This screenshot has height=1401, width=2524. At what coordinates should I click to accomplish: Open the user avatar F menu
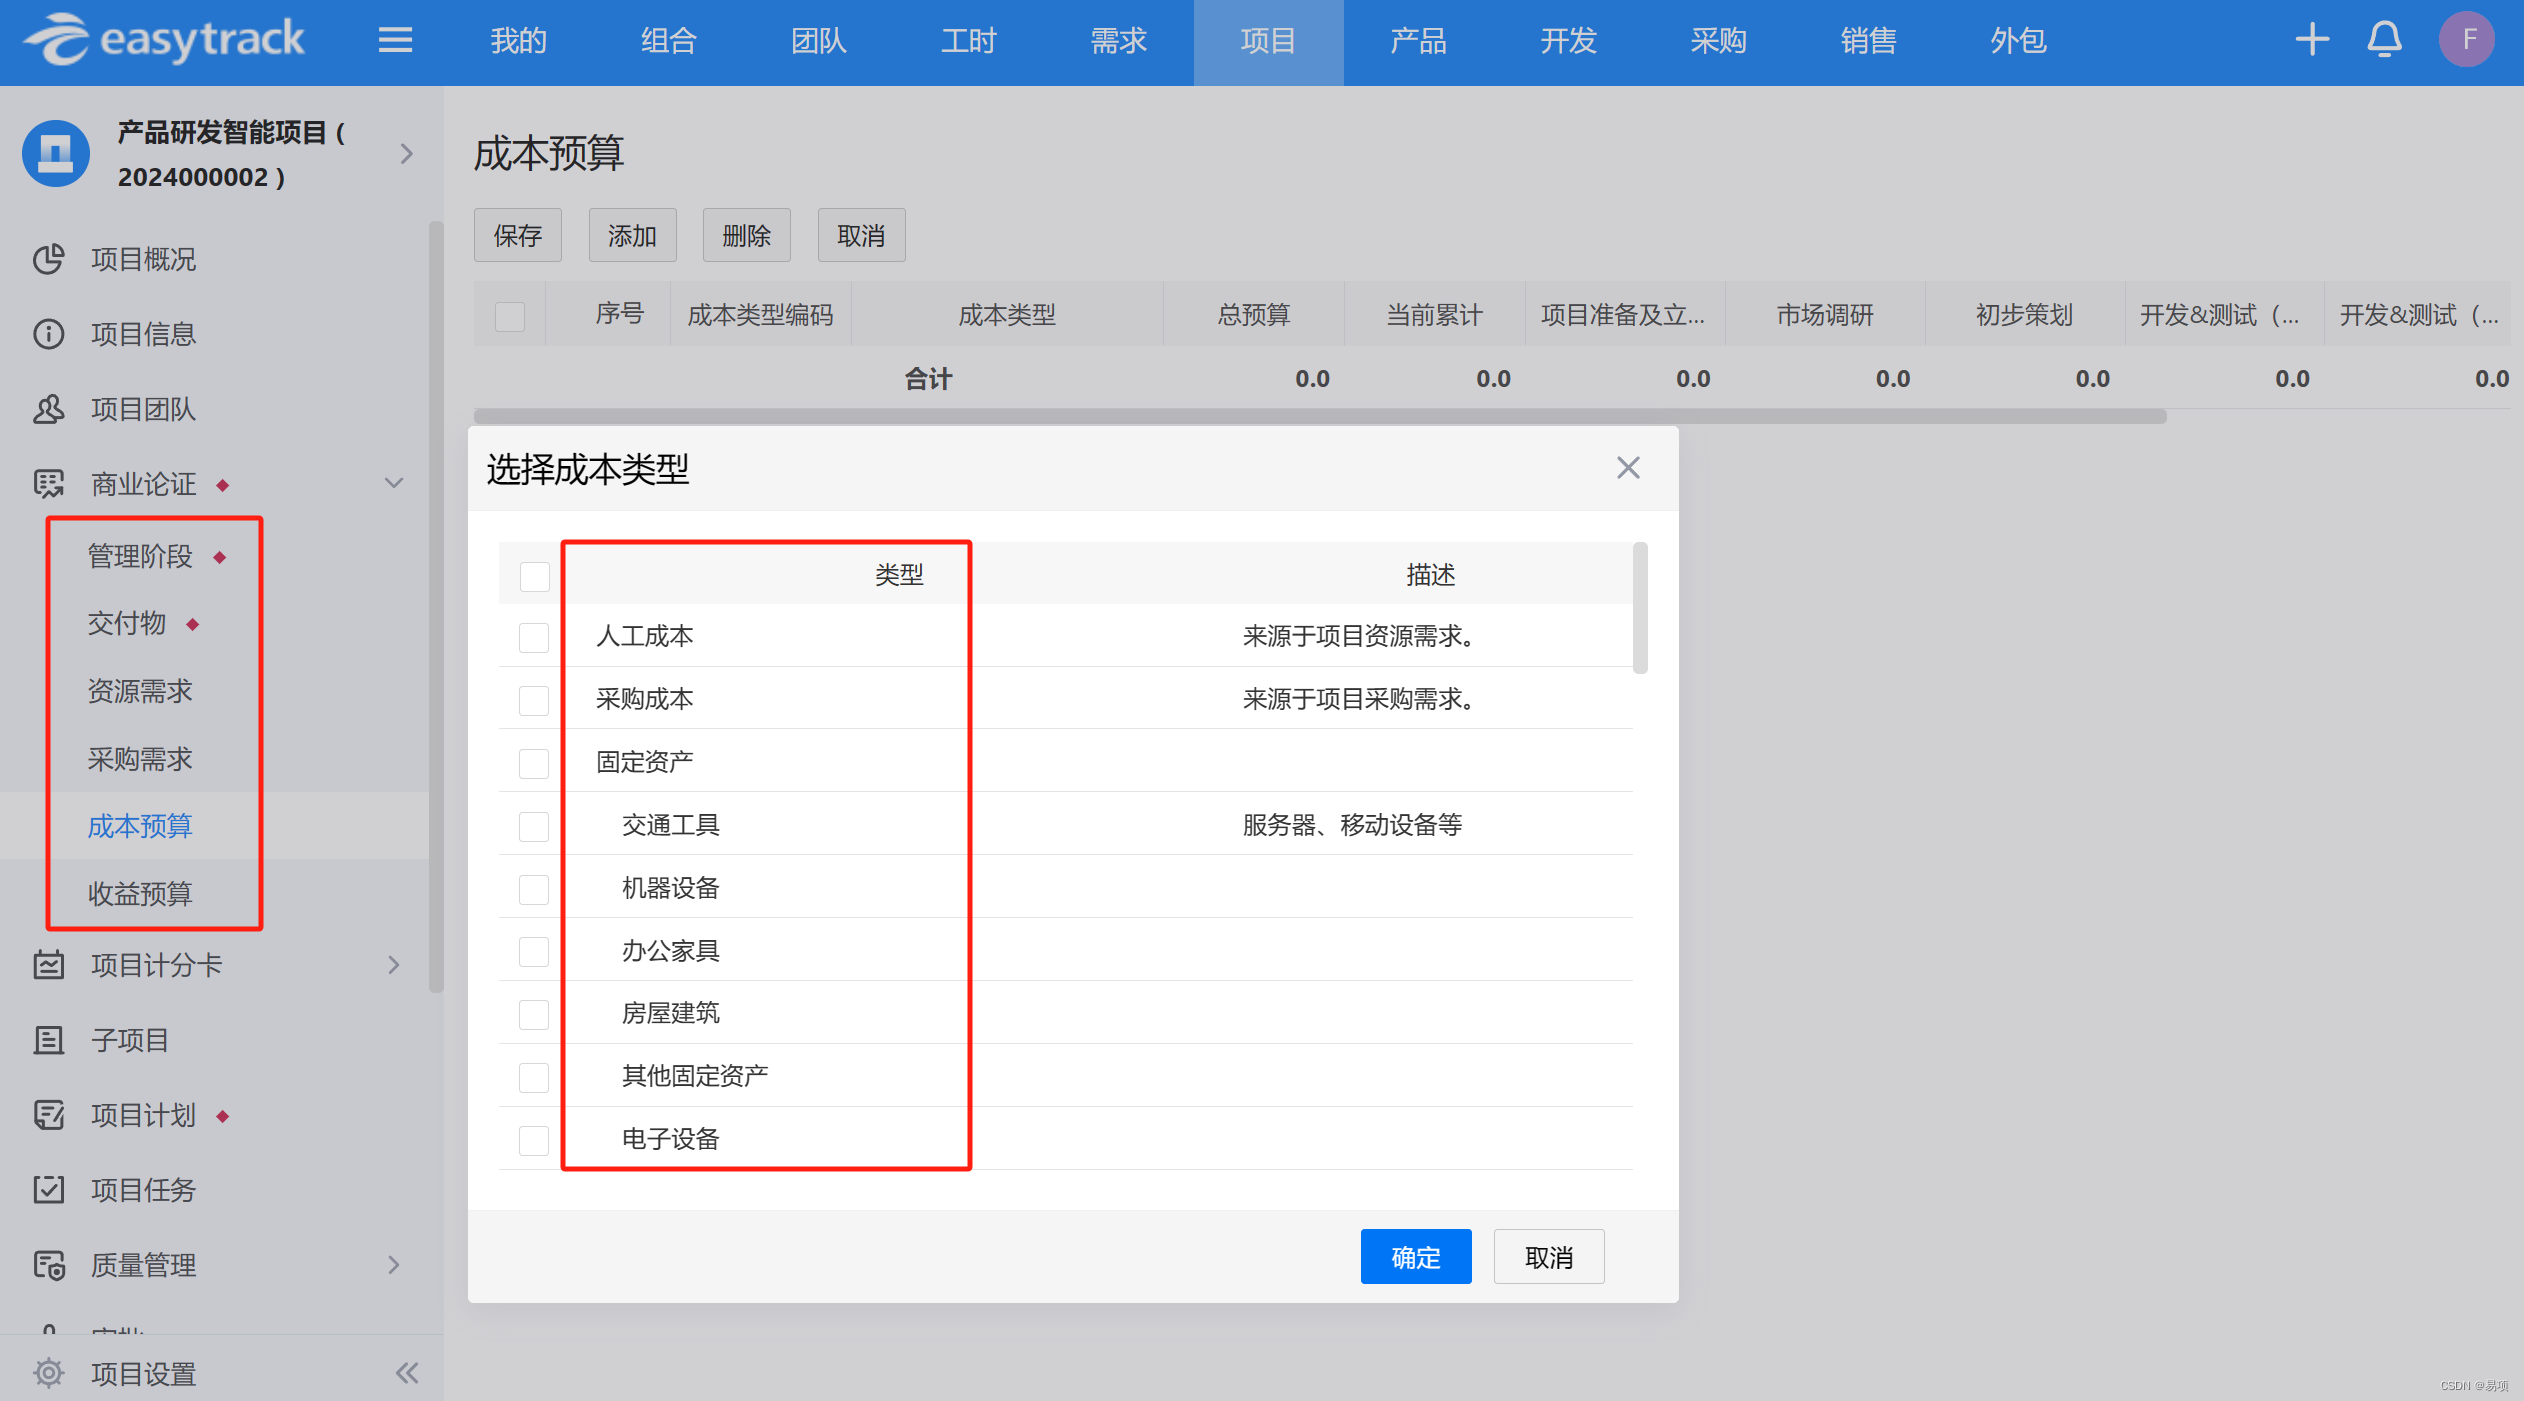[2467, 40]
